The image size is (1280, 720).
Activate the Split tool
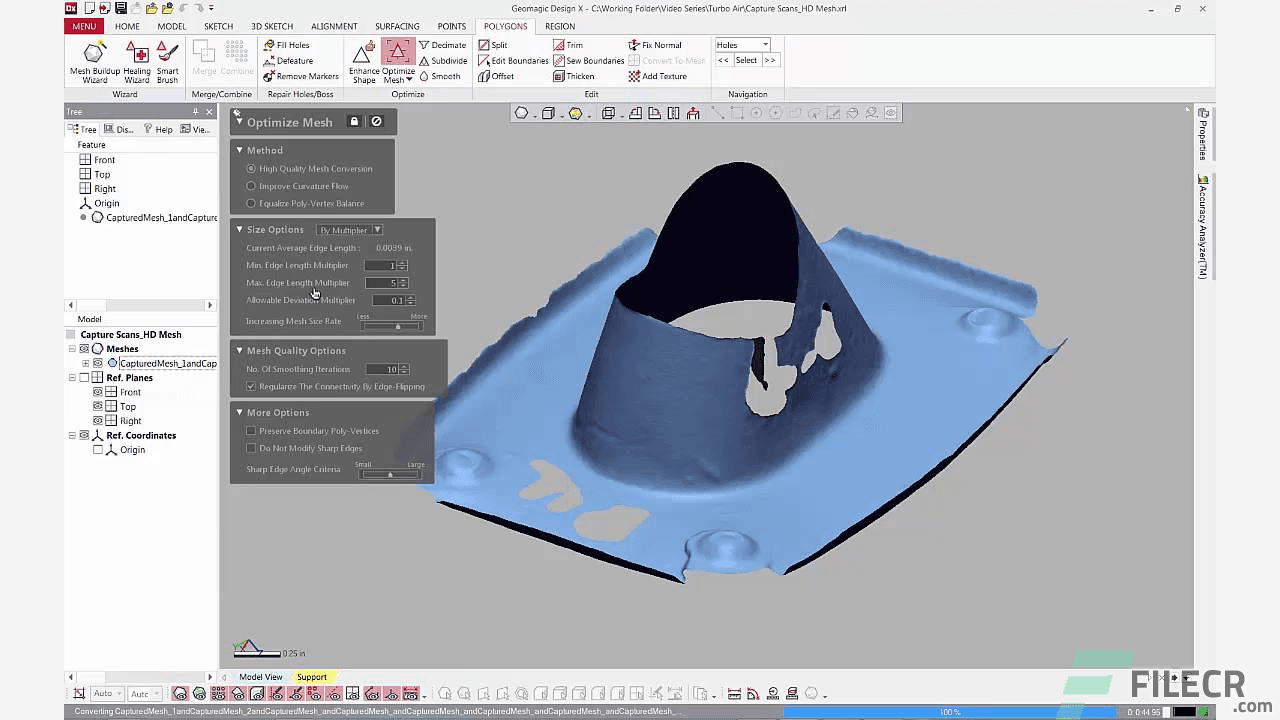[496, 44]
